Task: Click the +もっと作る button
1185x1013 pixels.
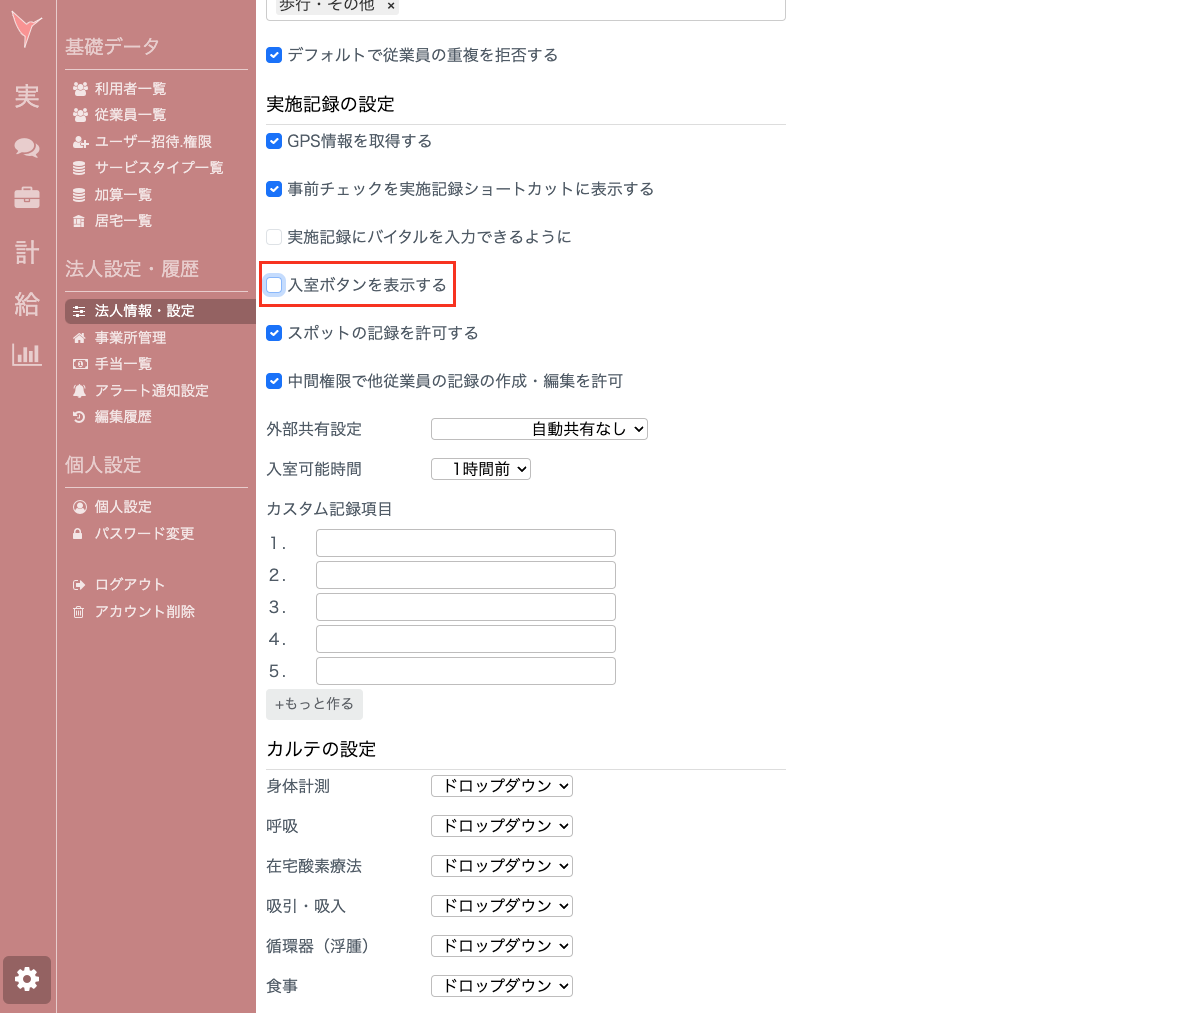Action: (x=314, y=704)
